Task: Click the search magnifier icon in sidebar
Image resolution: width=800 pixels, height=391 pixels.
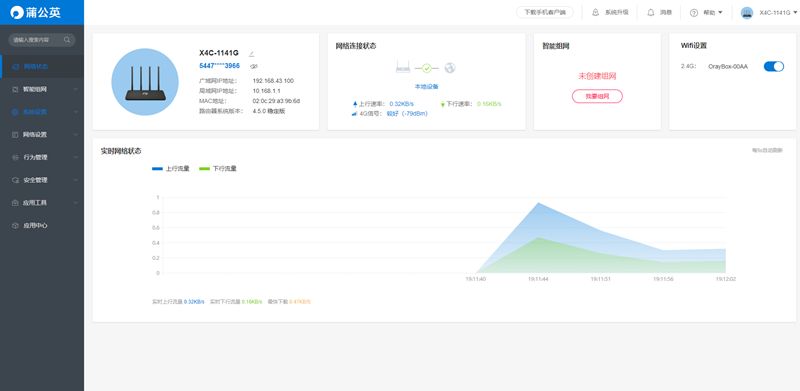Action: (67, 40)
